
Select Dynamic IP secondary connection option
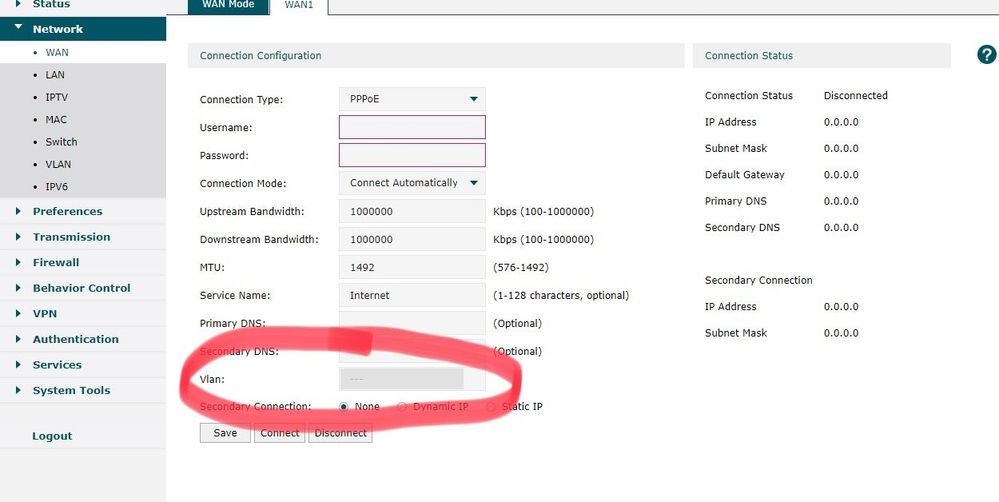[403, 407]
